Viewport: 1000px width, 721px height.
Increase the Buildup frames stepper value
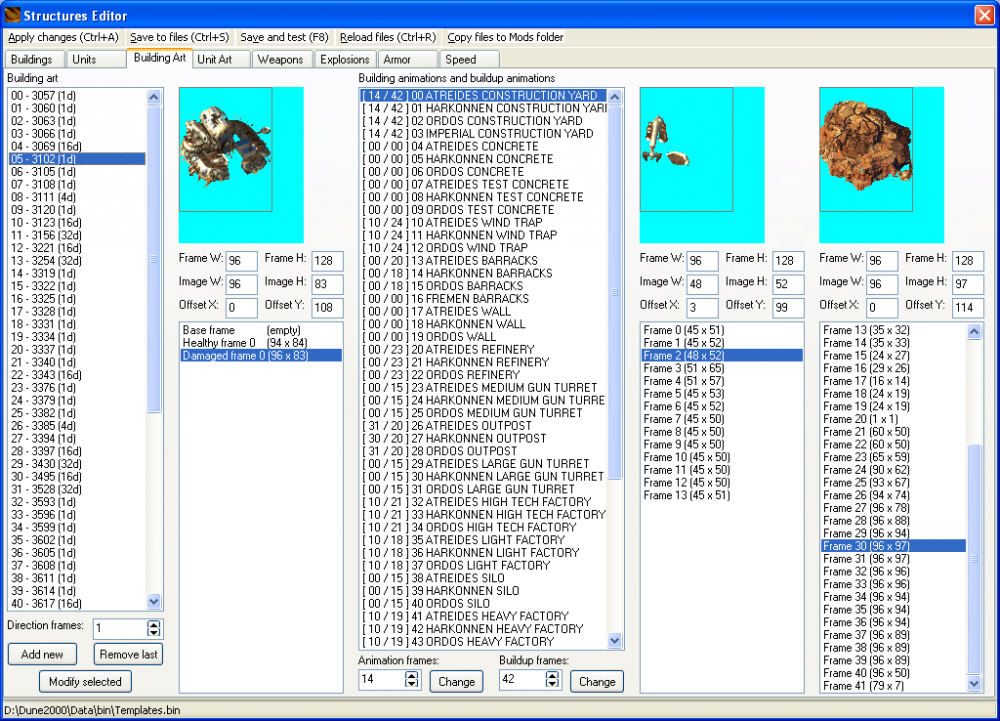[552, 675]
